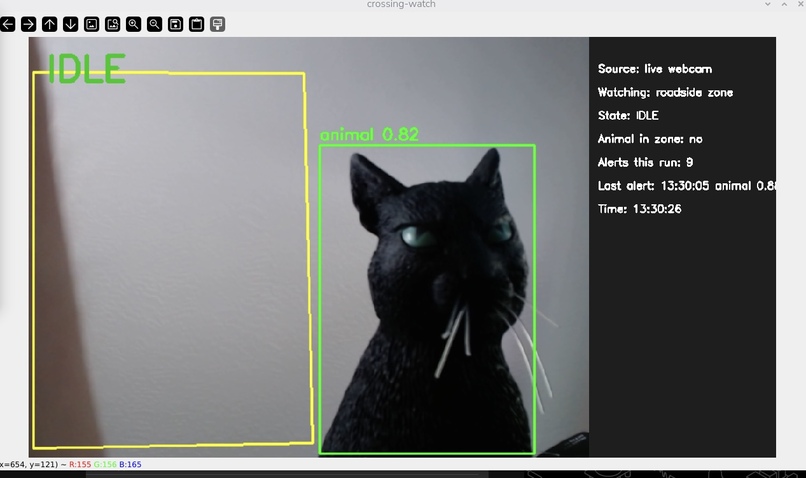The height and width of the screenshot is (478, 806).
Task: Click the green IDLE state overlay text
Action: [86, 69]
